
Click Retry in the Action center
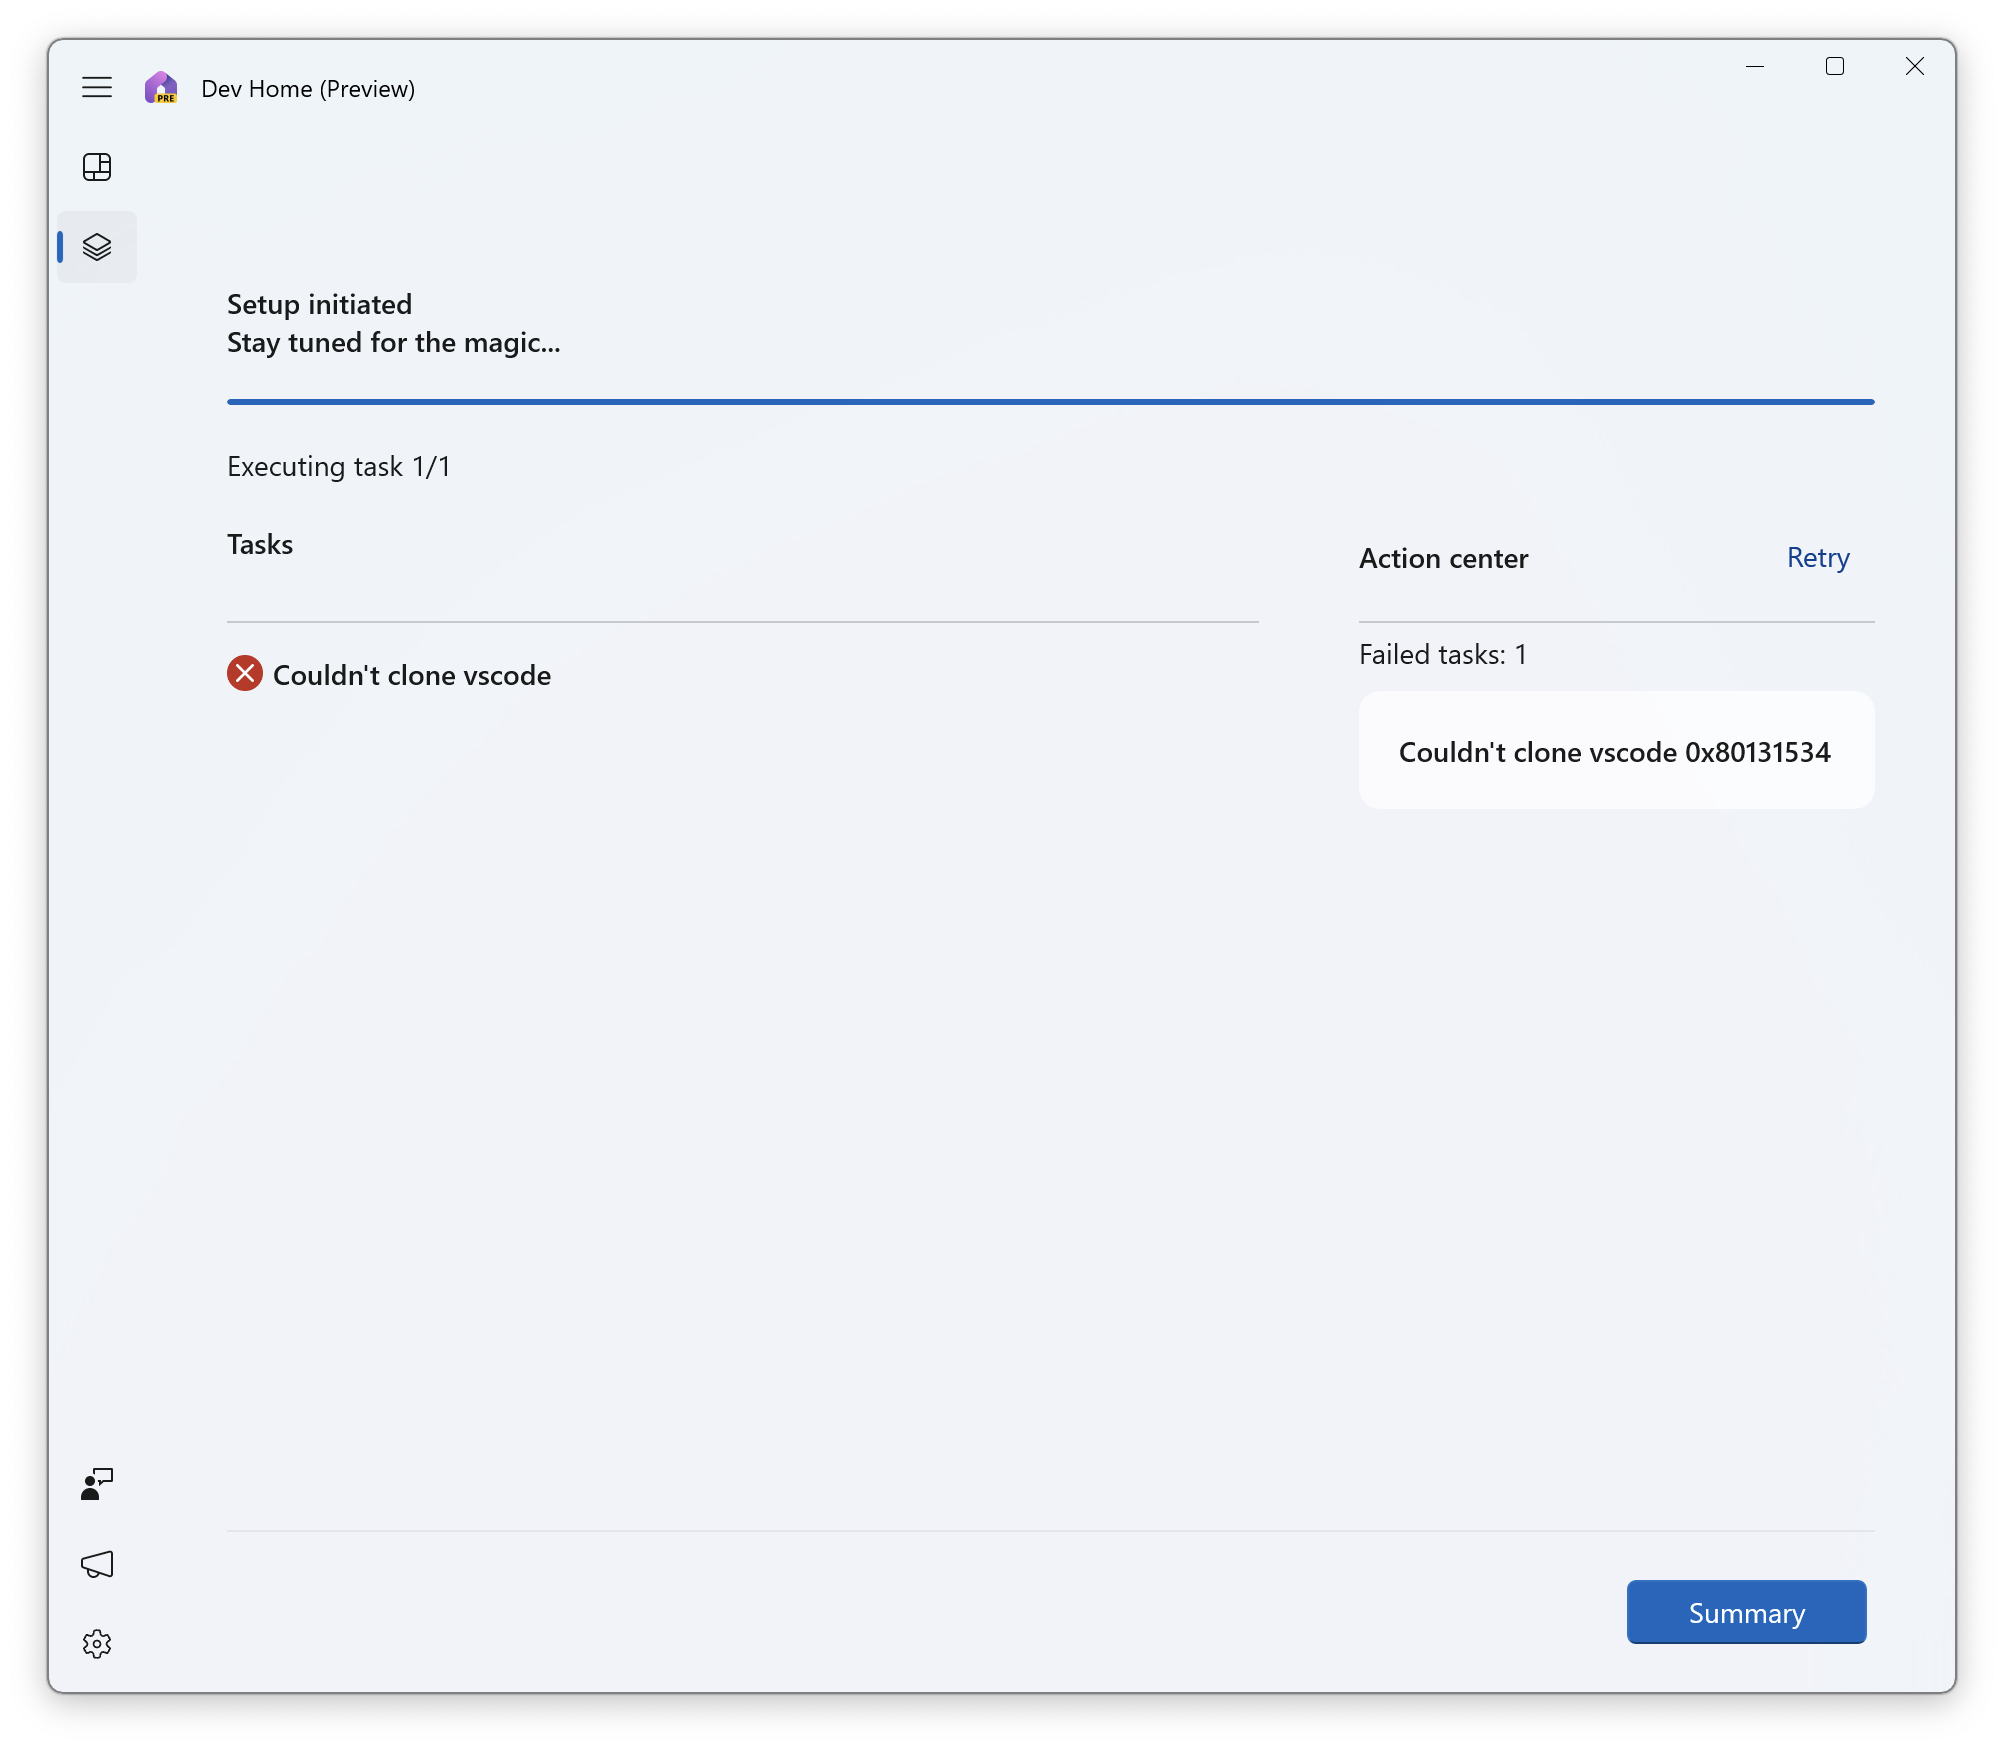(1817, 557)
